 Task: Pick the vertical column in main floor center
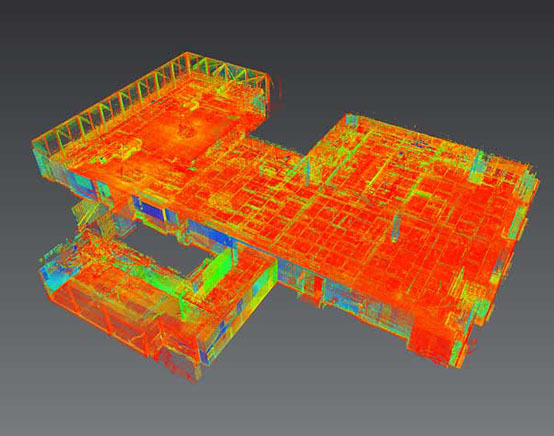[395, 227]
